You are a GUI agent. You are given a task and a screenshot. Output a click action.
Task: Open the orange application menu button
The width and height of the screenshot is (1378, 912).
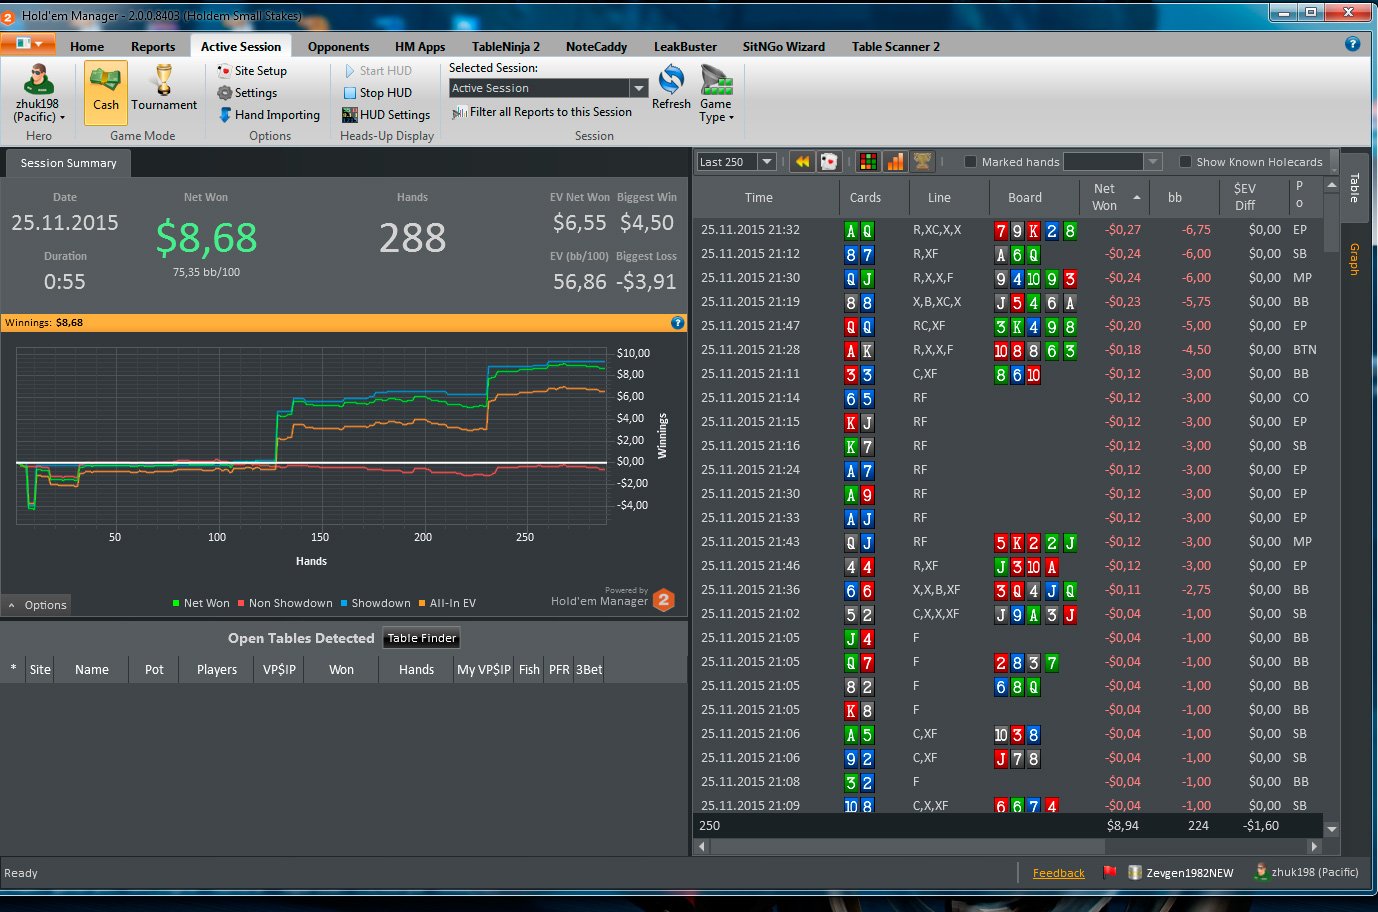click(x=29, y=44)
